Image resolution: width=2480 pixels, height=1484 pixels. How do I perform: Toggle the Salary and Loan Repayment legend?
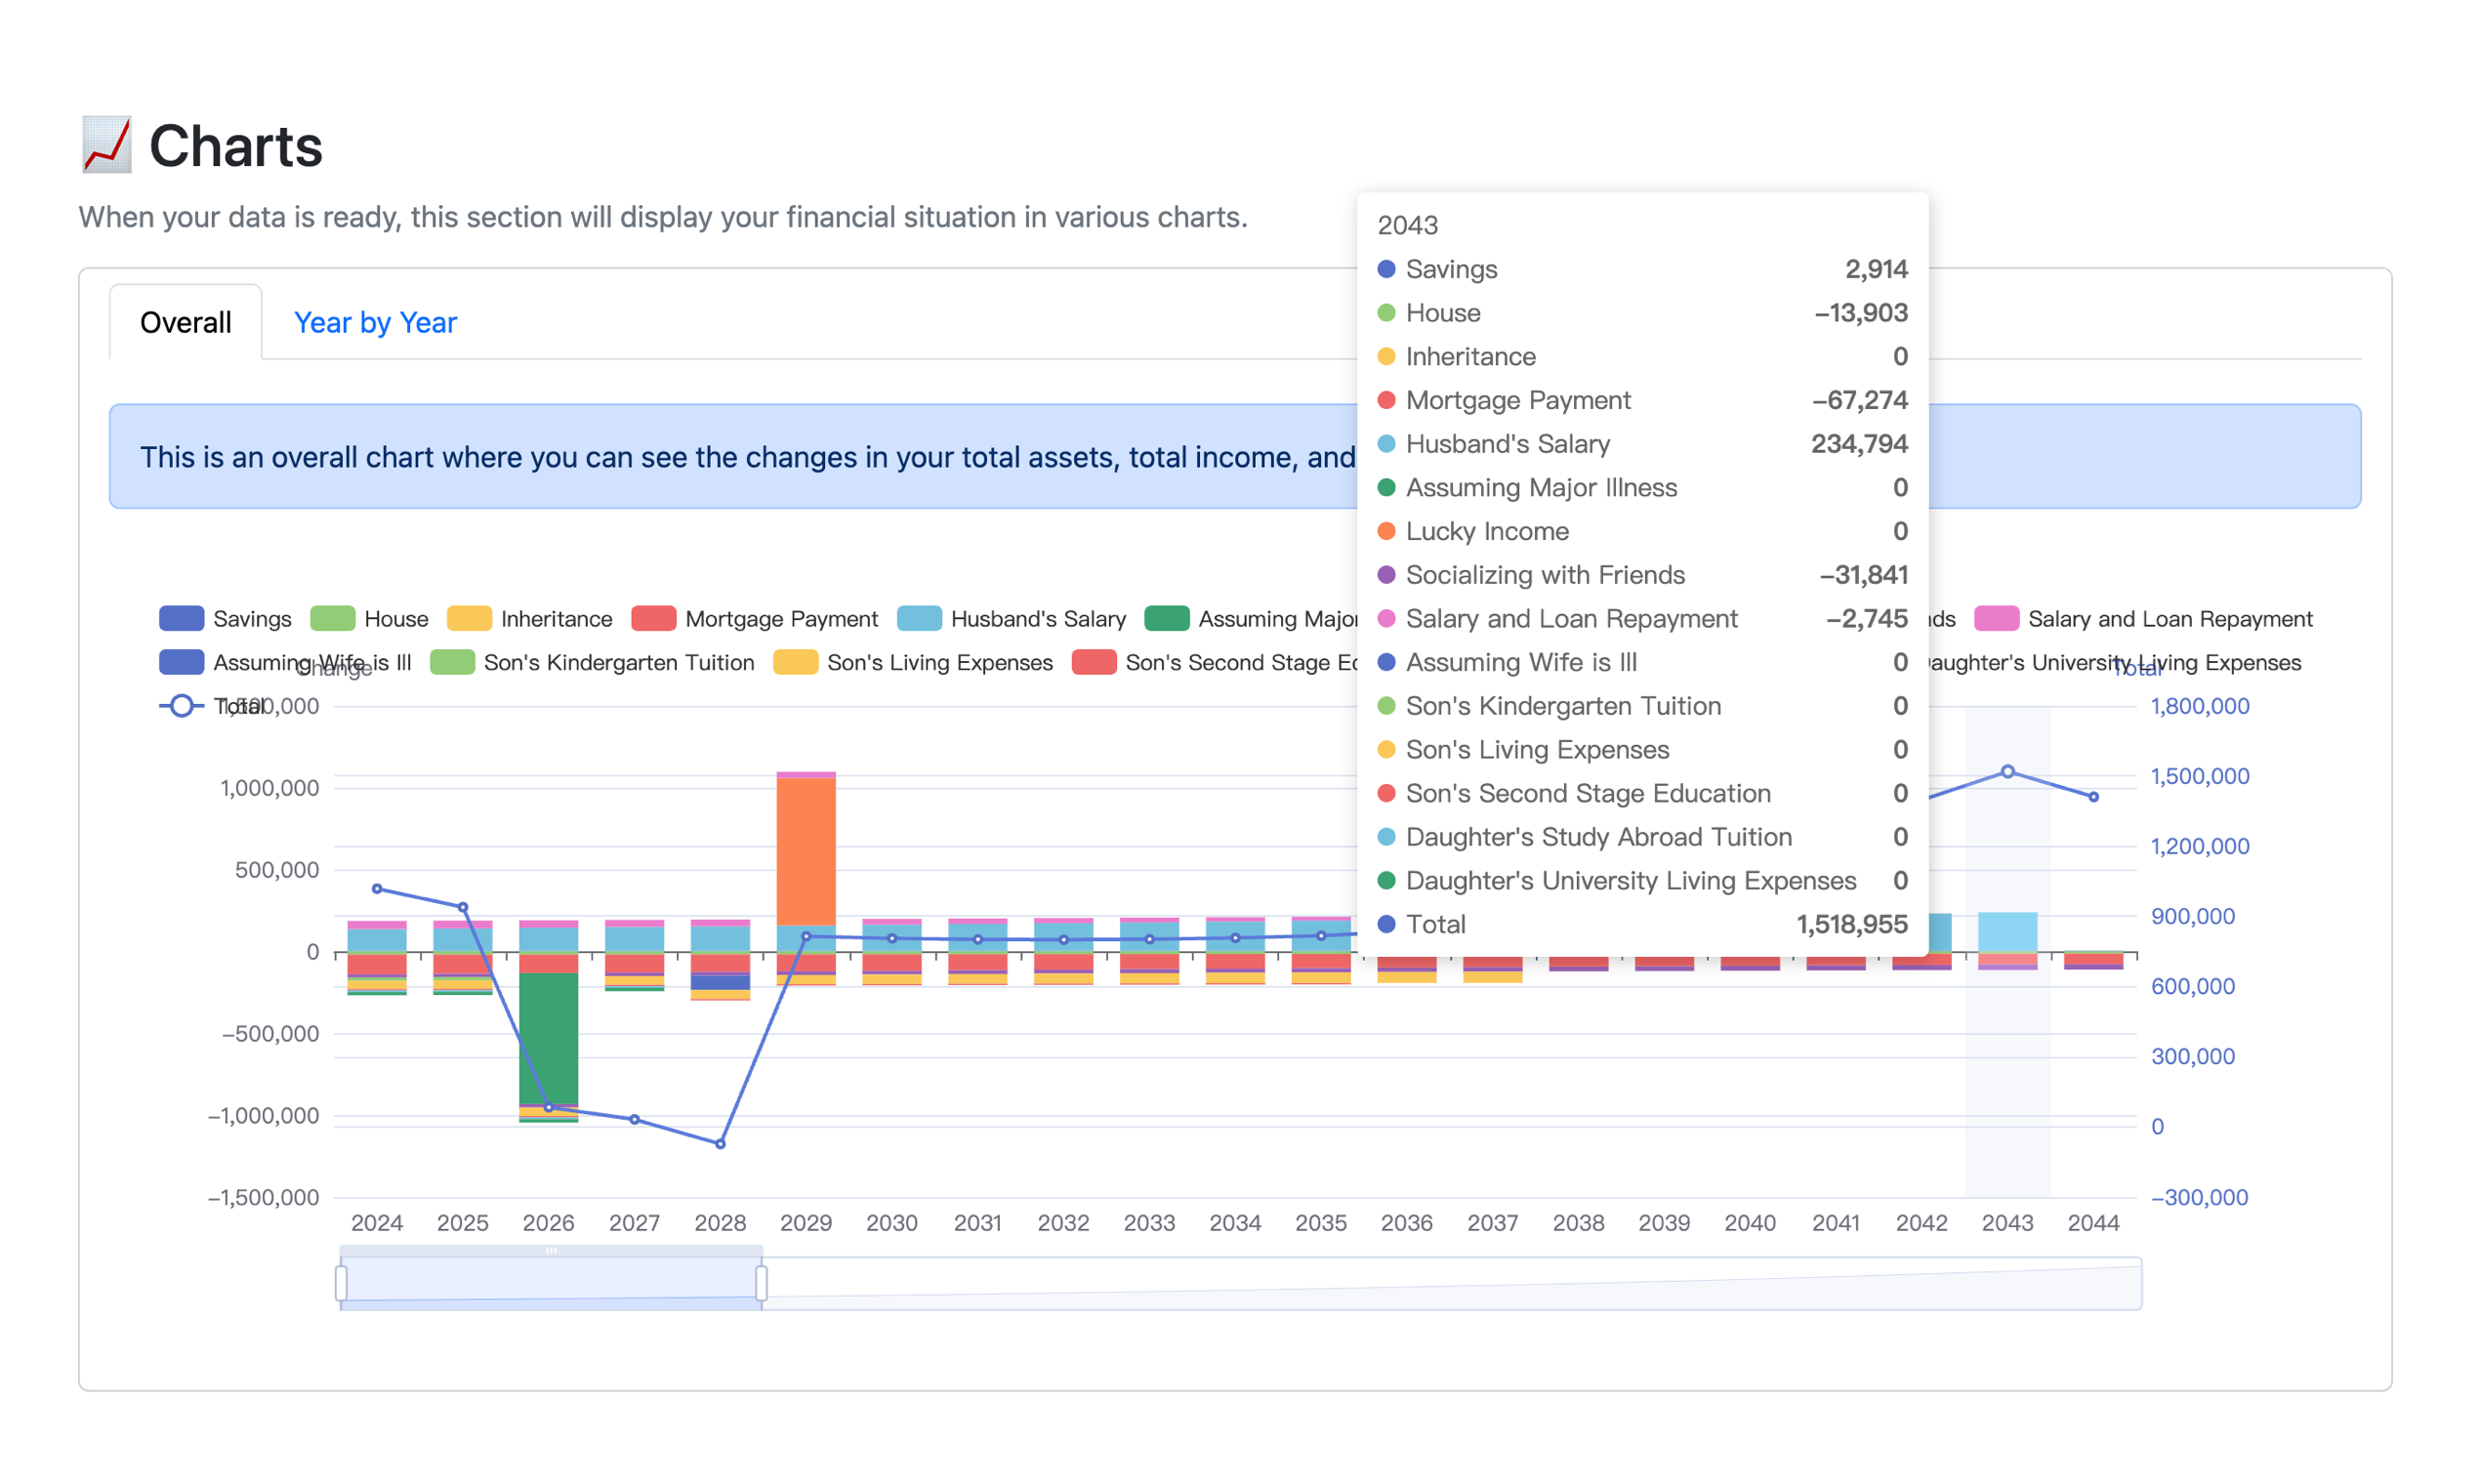coord(1996,619)
